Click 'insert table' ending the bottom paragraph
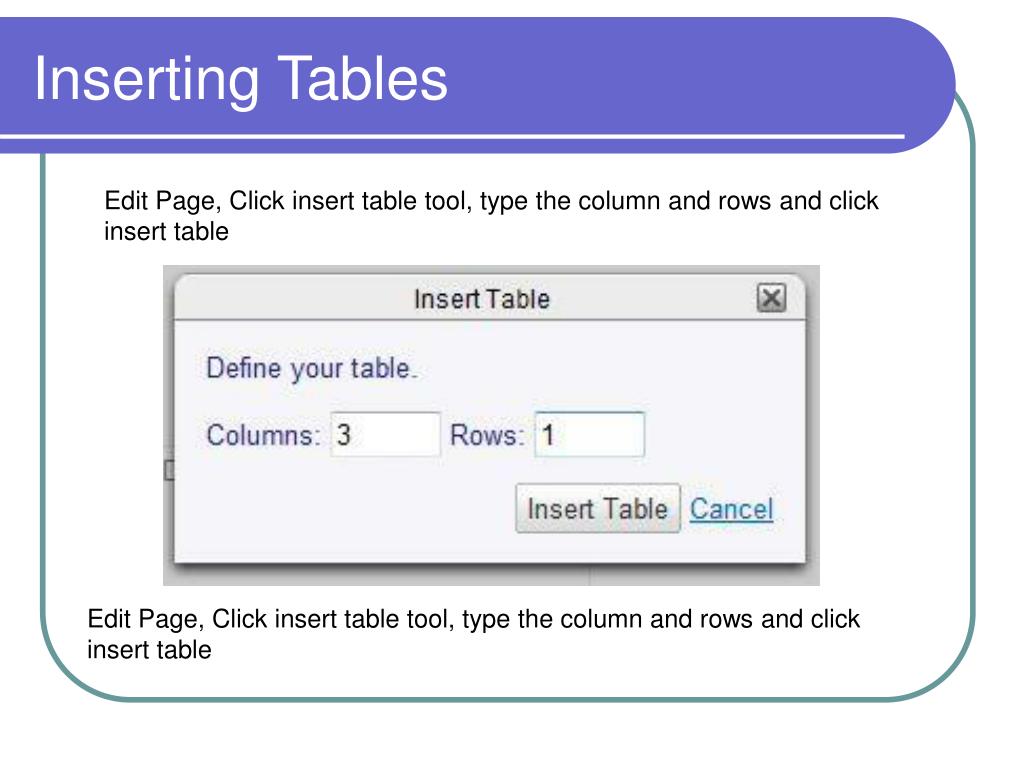Screen dimensions: 1024x768 (x=150, y=650)
